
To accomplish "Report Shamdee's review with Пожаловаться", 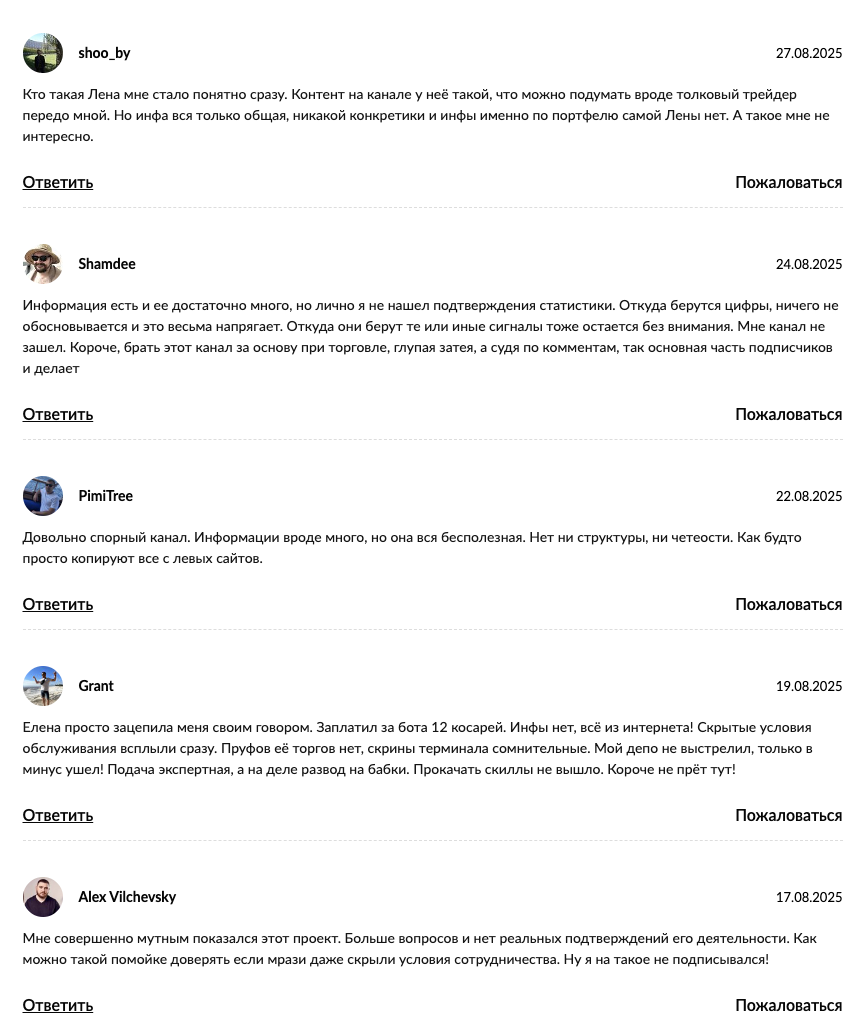I will (x=788, y=414).
